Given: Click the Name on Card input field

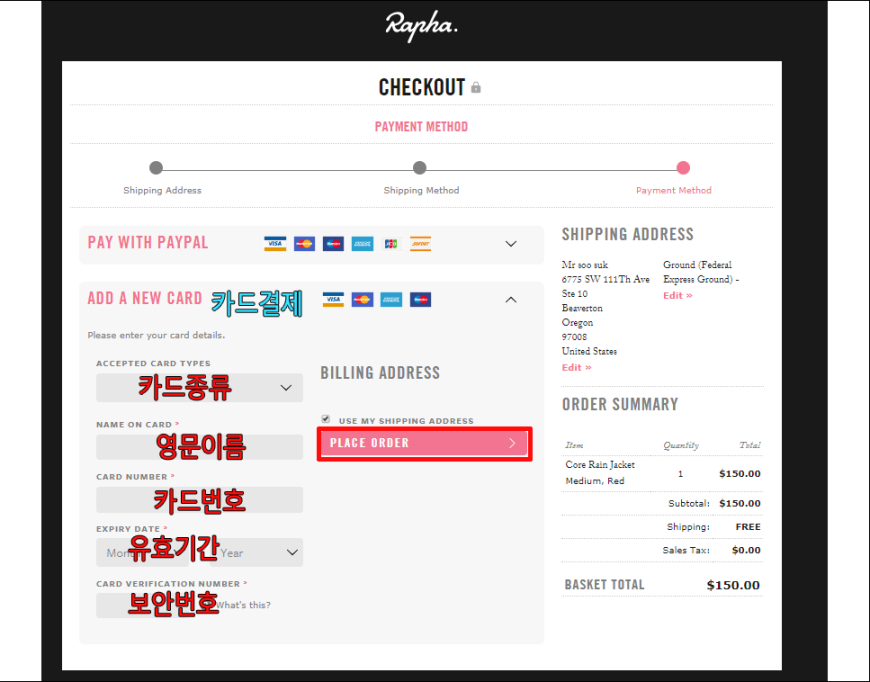Looking at the screenshot, I should (199, 447).
